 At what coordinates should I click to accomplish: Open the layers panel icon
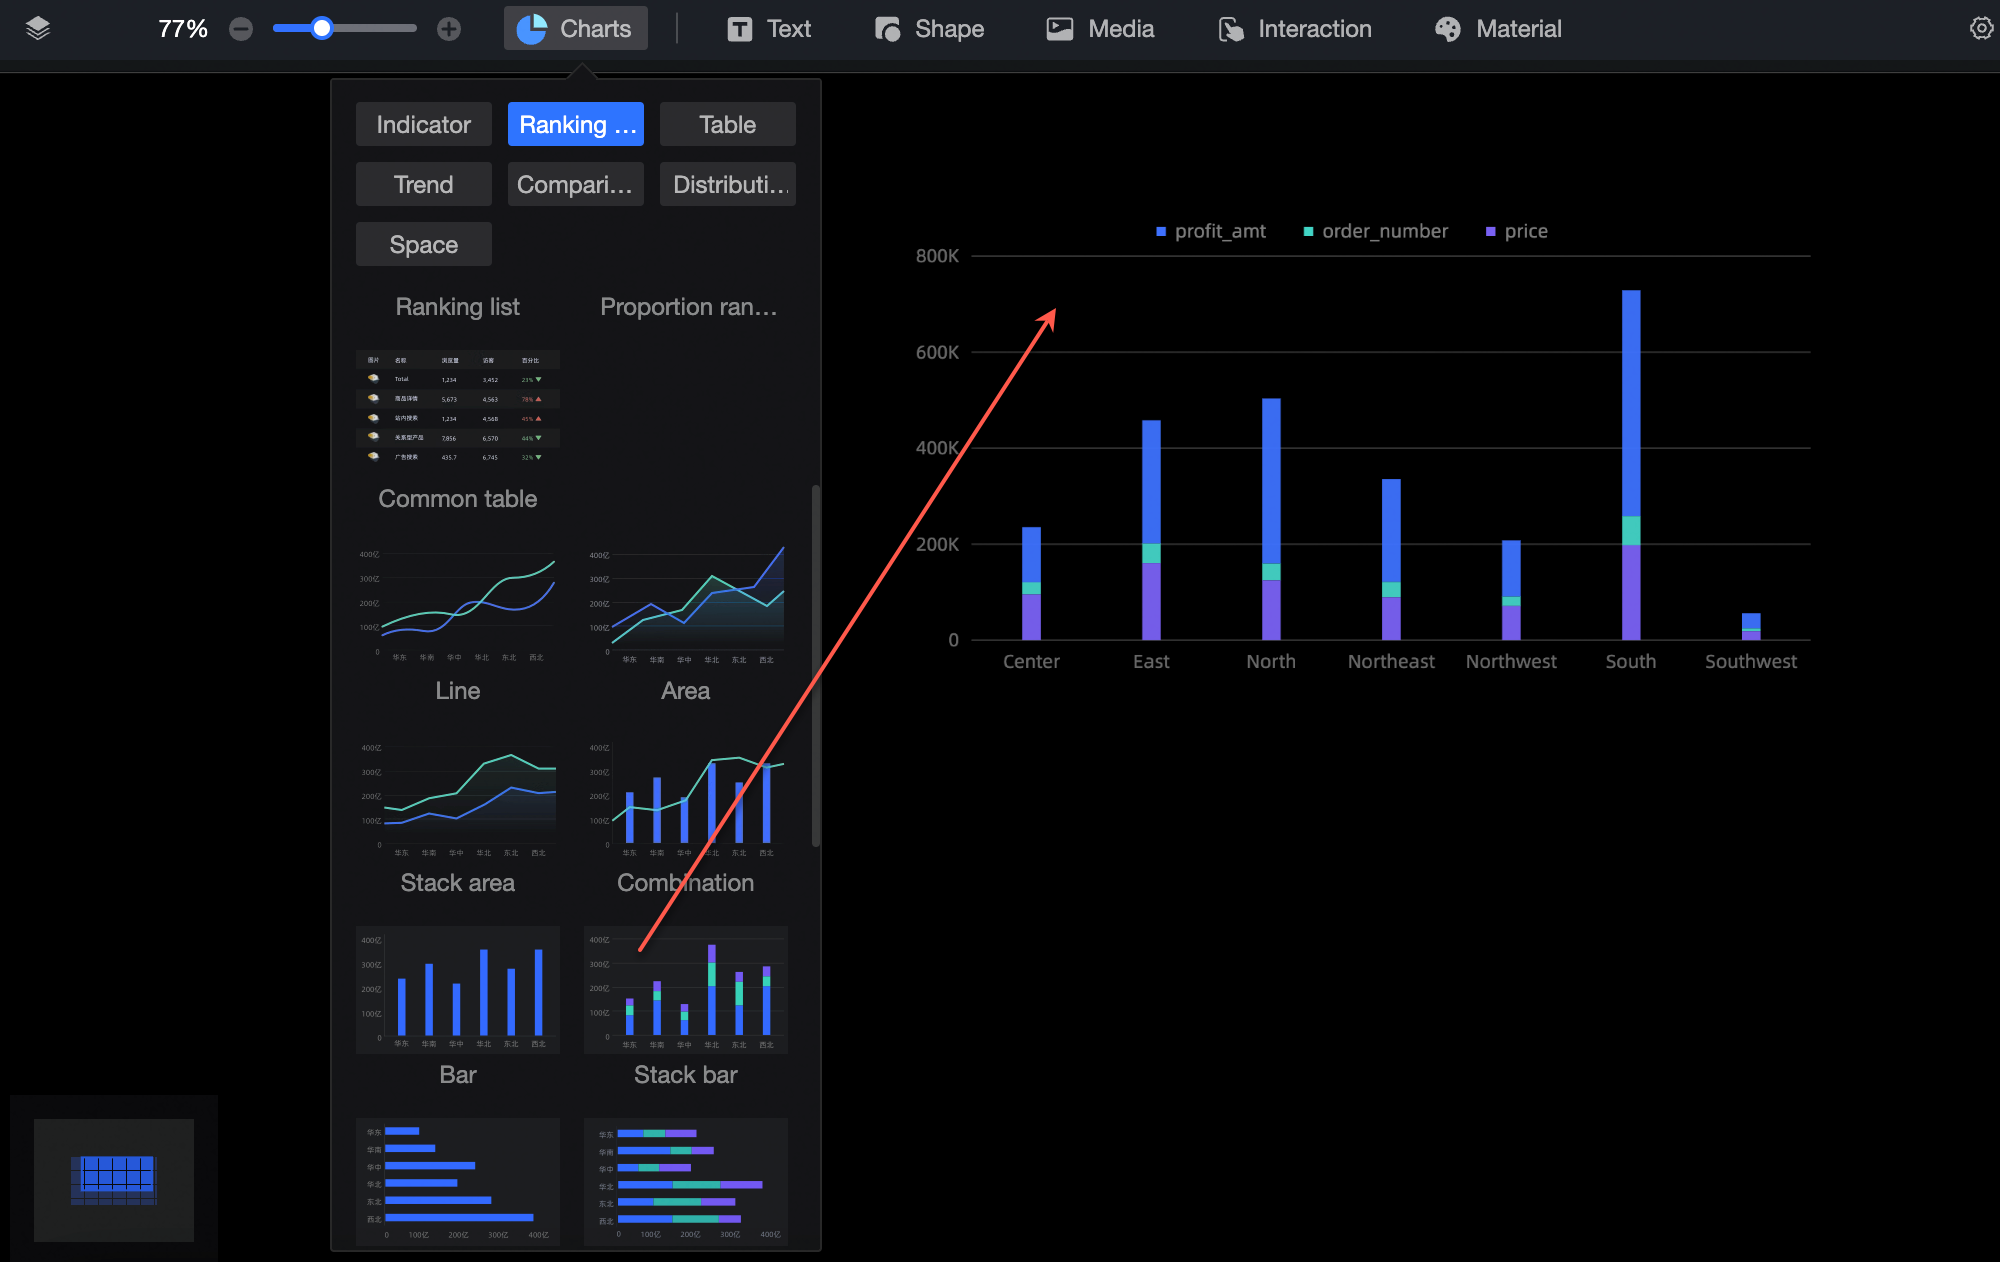click(38, 28)
